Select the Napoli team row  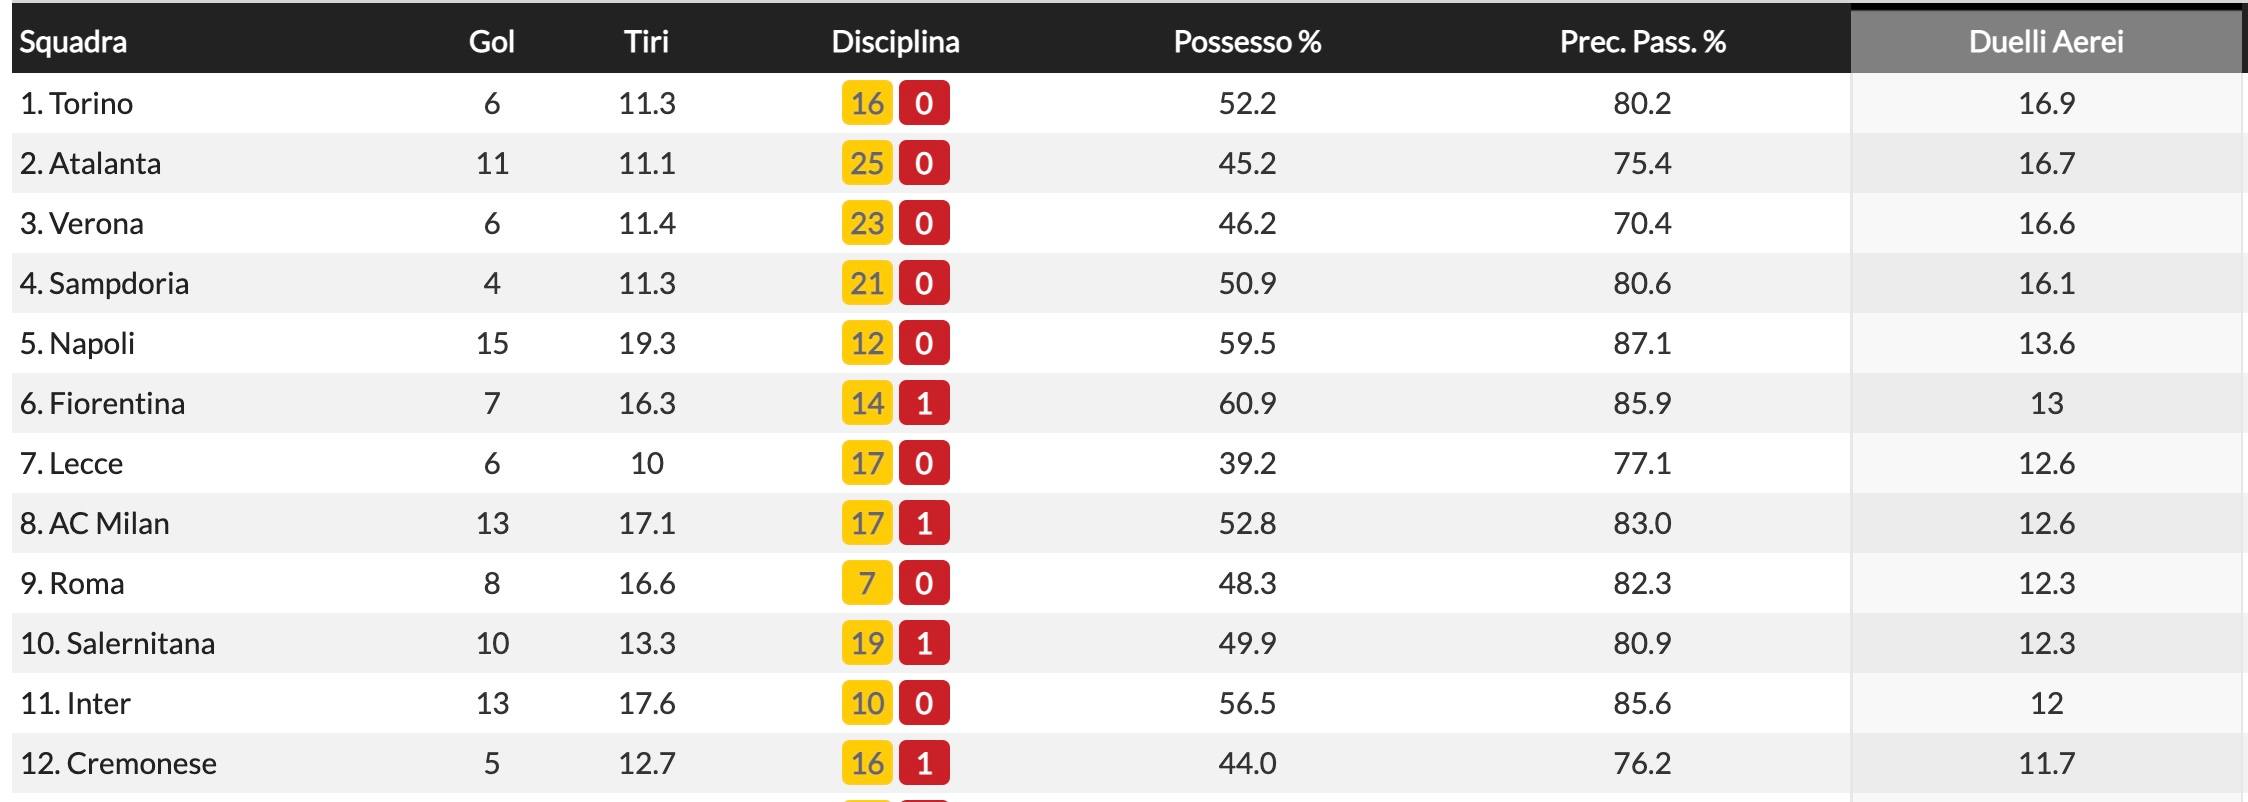click(91, 344)
